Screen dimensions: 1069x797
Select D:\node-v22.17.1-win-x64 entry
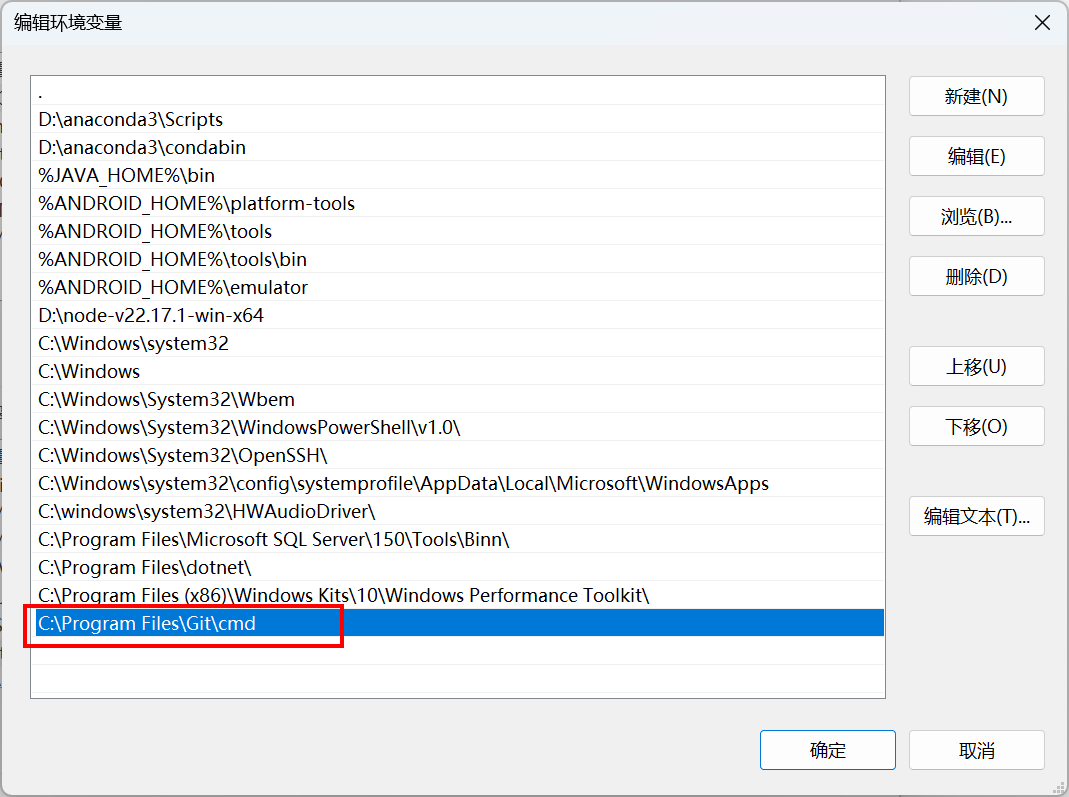[x=457, y=315]
